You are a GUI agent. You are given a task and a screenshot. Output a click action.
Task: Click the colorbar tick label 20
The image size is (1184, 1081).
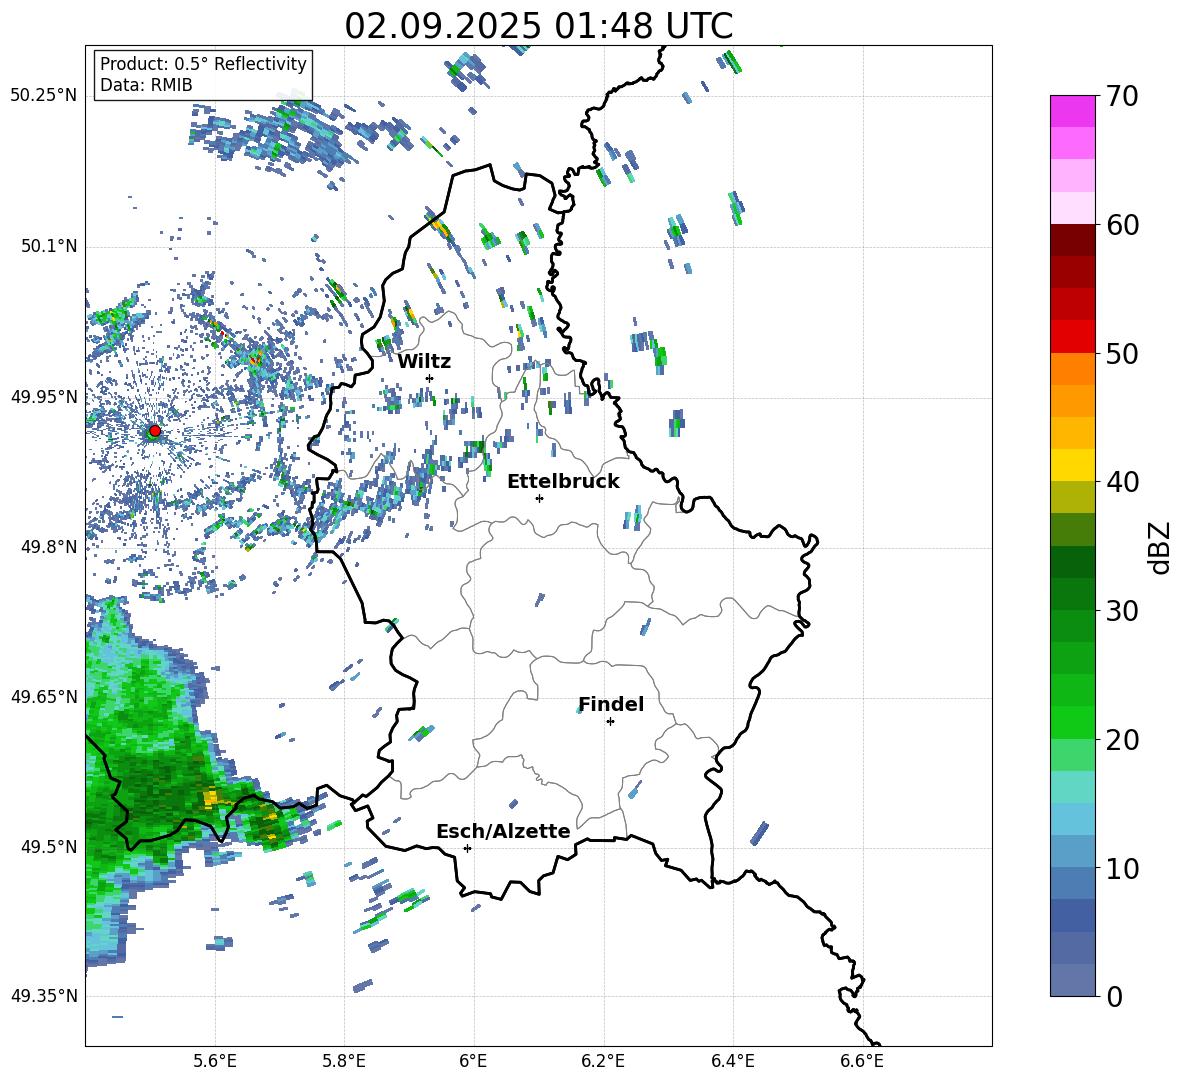[1122, 739]
